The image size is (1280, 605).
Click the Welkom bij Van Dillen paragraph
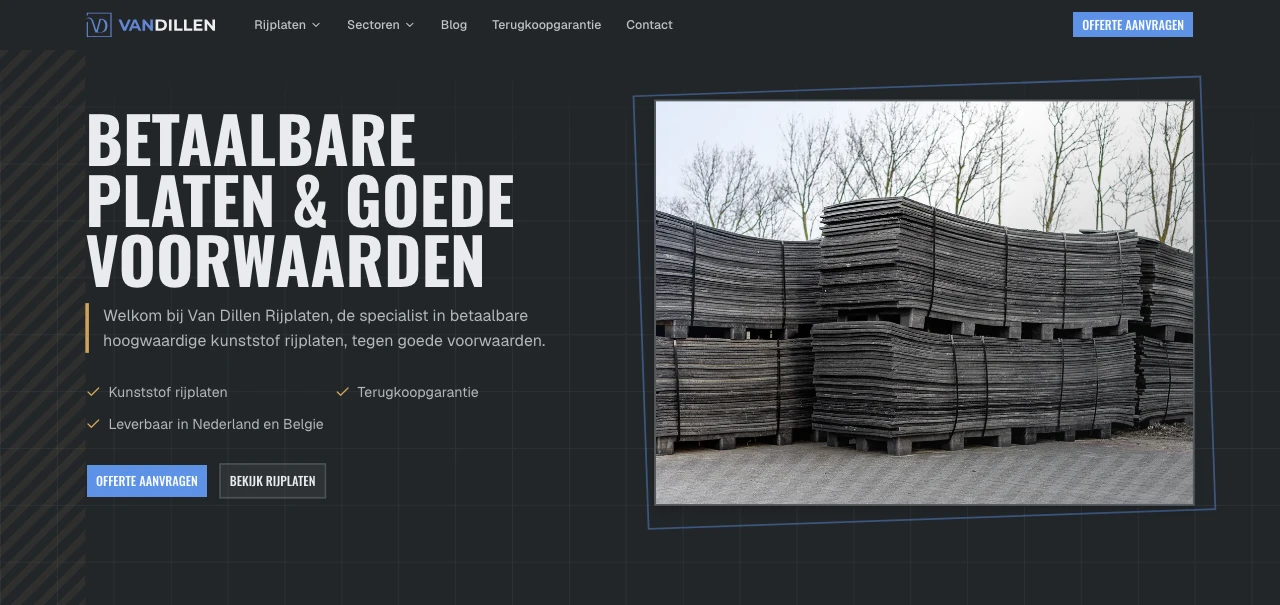(x=324, y=328)
